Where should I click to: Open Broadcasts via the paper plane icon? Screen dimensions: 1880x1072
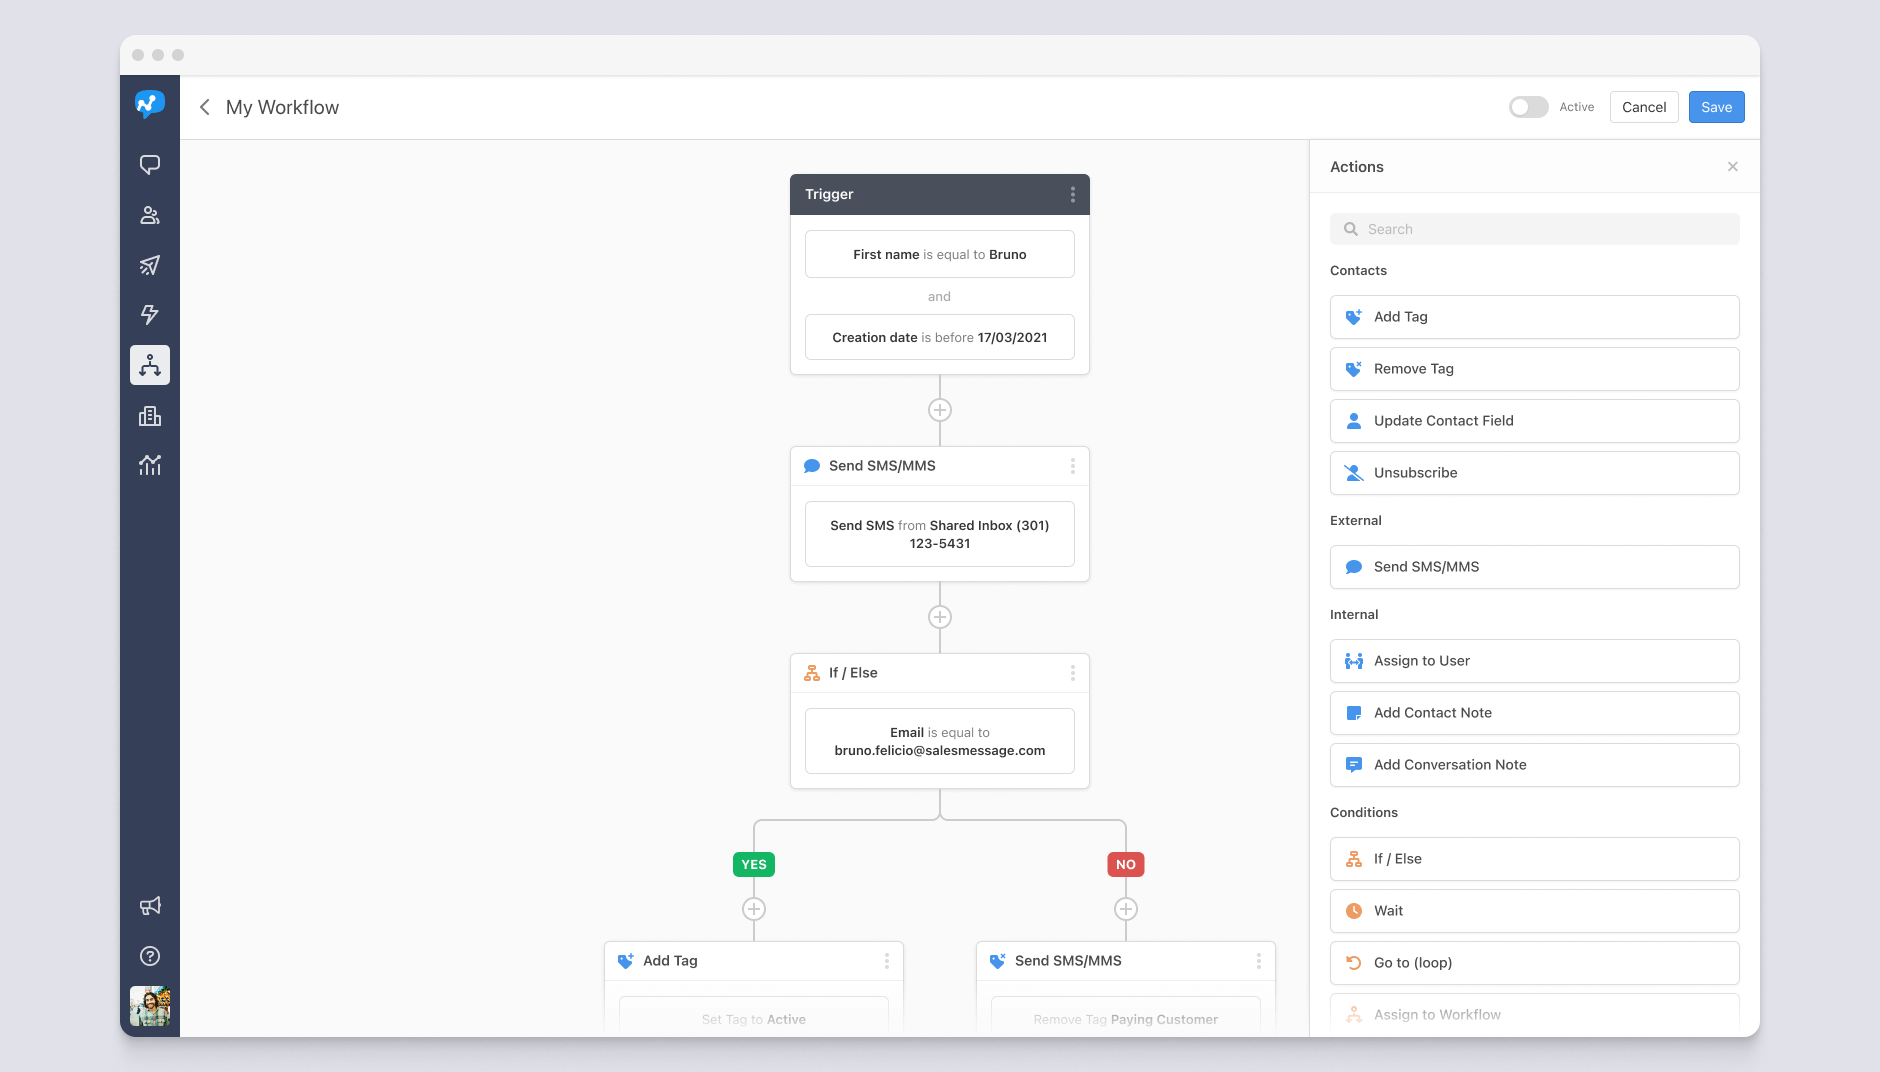150,265
